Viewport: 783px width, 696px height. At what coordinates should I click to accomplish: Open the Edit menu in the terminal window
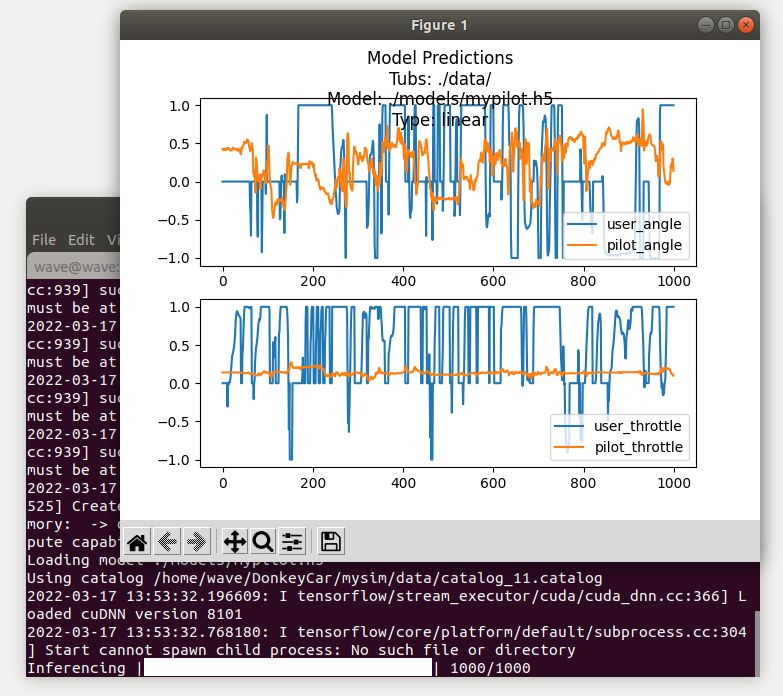[81, 240]
